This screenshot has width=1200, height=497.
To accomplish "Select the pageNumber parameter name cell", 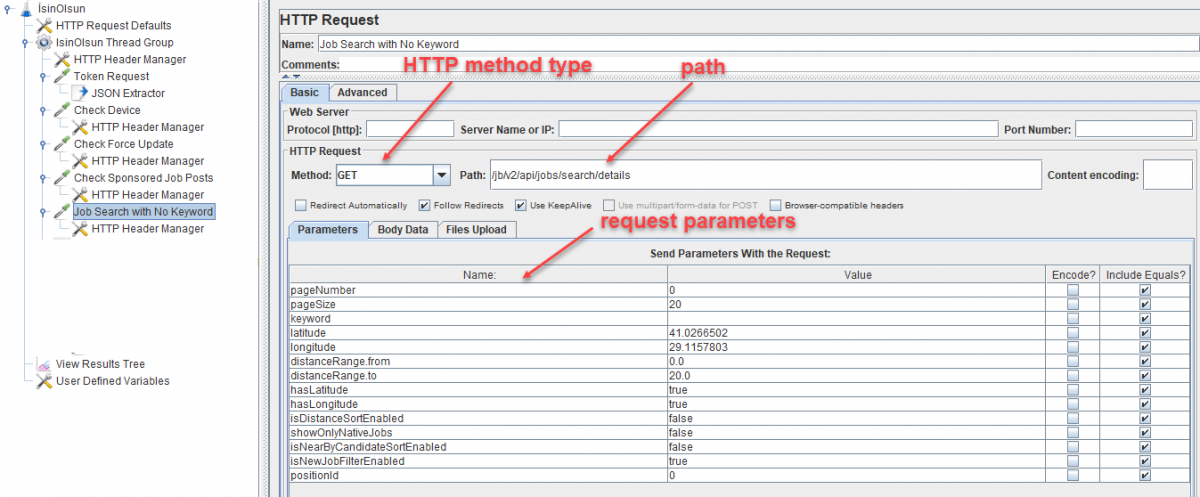I will tap(478, 290).
